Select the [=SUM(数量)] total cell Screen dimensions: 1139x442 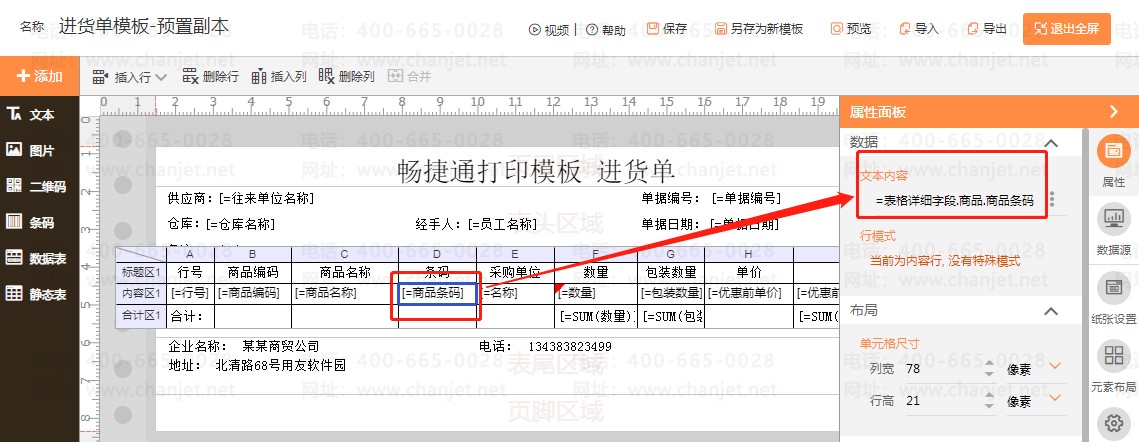596,316
